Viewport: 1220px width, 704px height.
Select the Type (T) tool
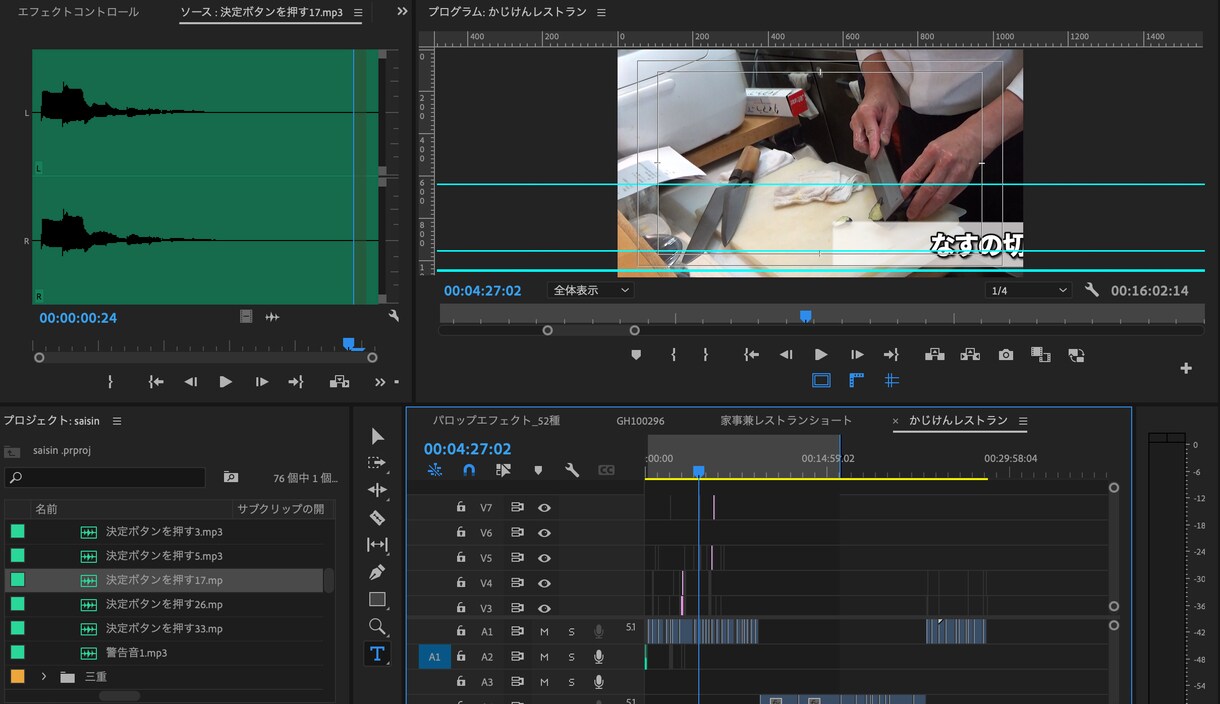377,654
